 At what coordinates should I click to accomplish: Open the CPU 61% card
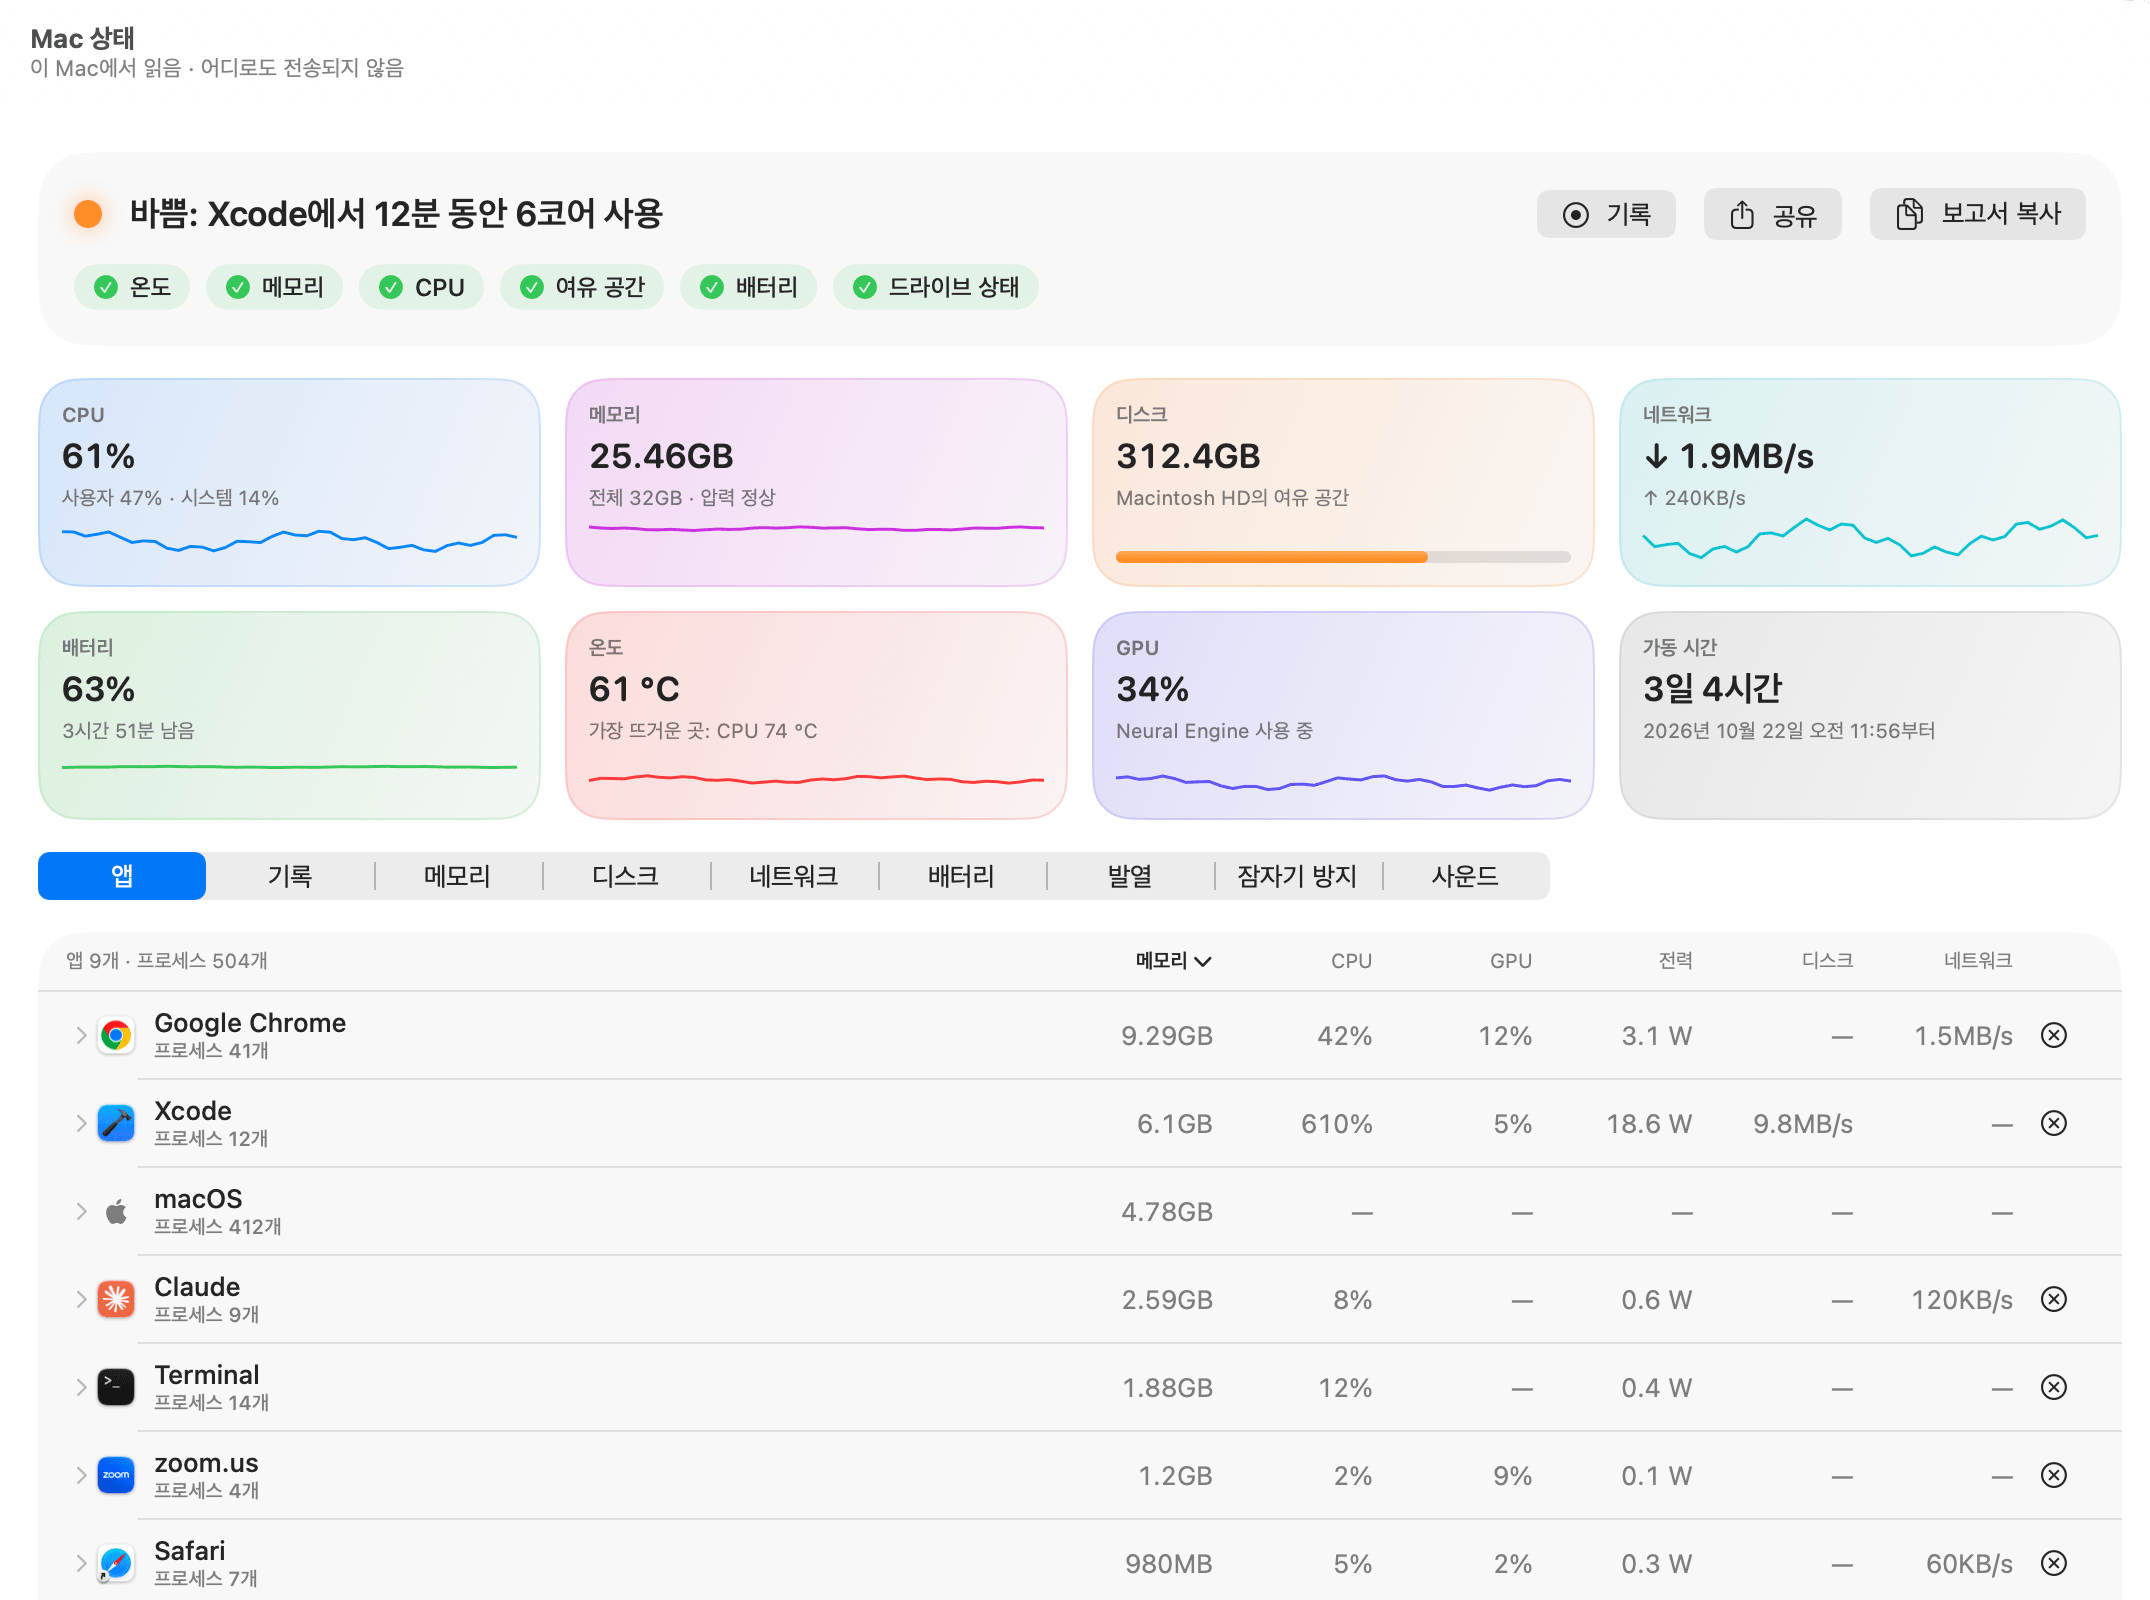coord(289,482)
